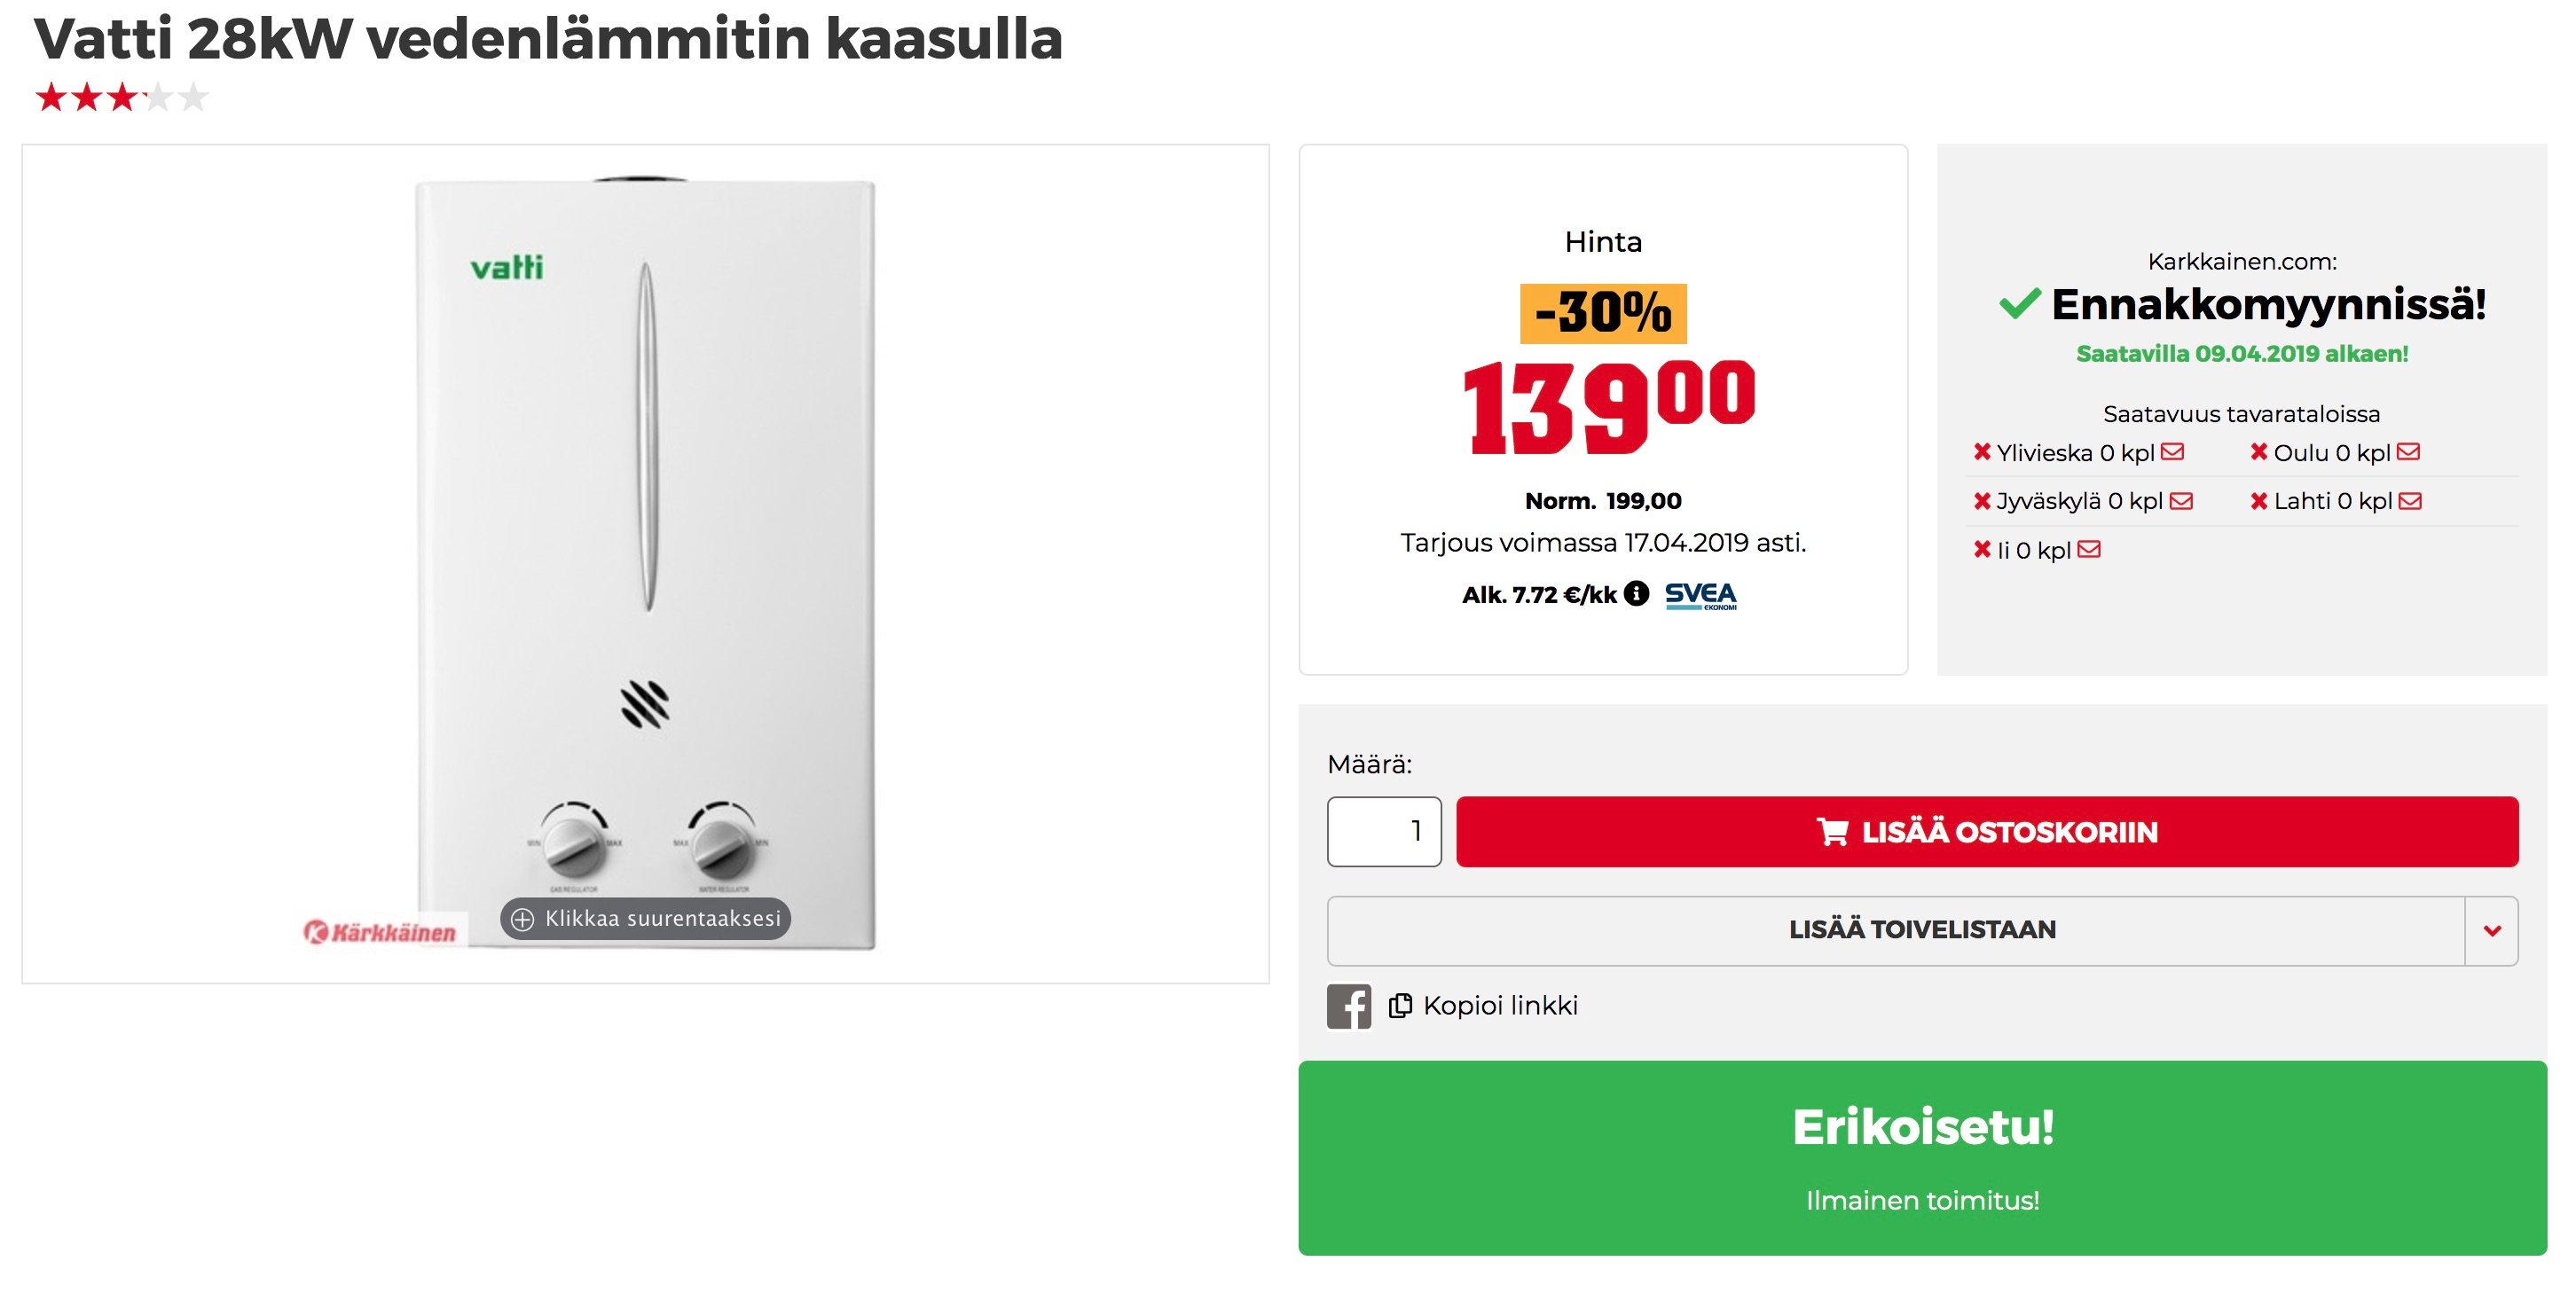The image size is (2576, 1293).
Task: Click the copy link icon
Action: coord(1400,1006)
